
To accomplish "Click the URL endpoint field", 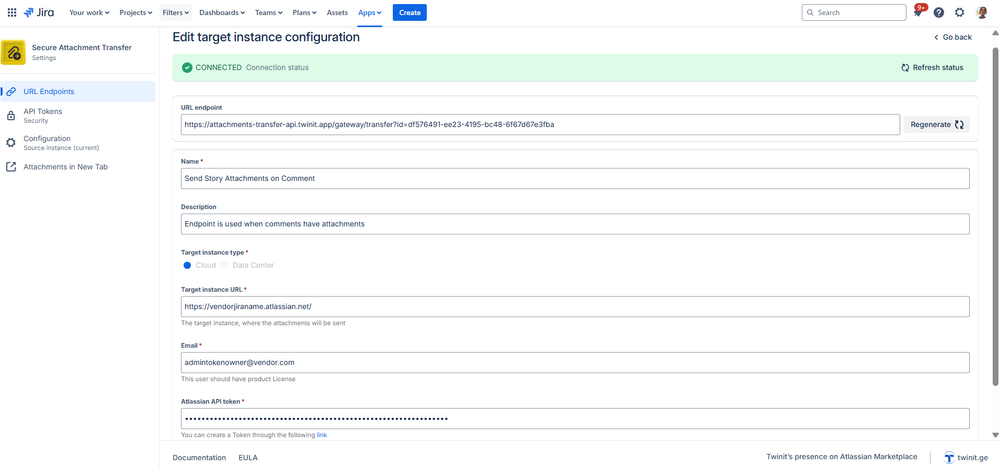I will [x=540, y=125].
